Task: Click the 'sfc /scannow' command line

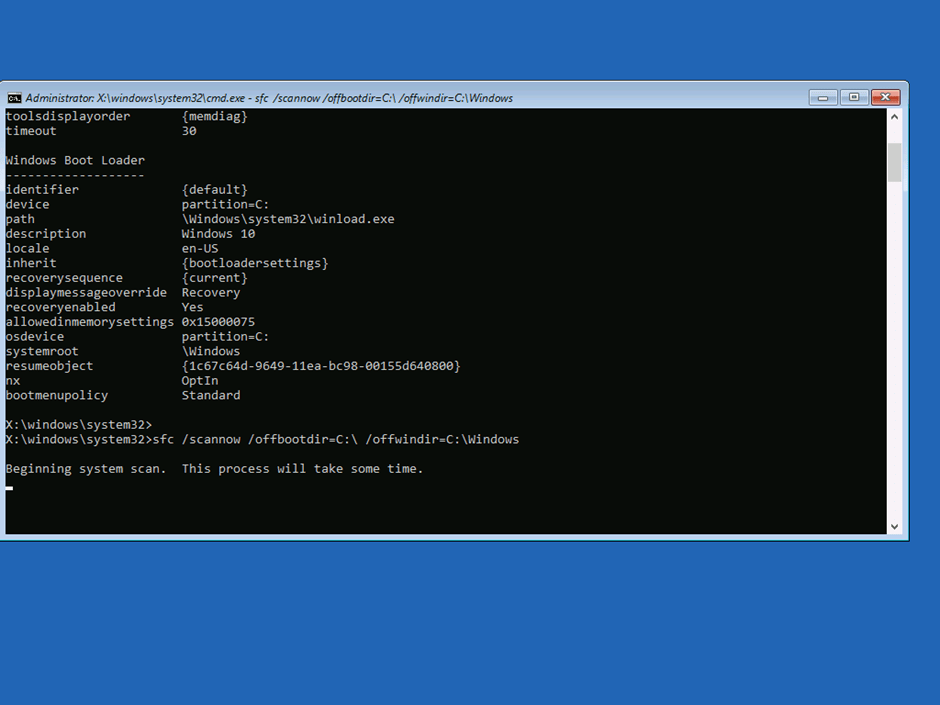Action: pyautogui.click(x=263, y=439)
